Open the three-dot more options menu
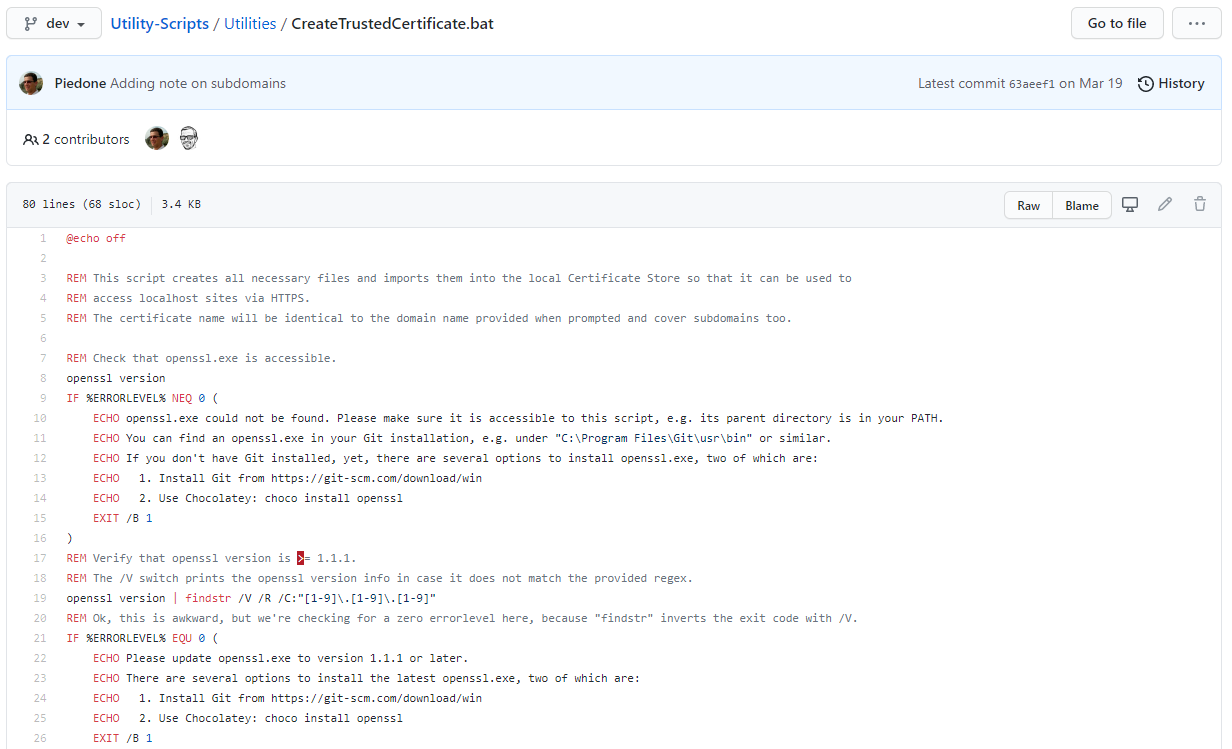The image size is (1232, 749). coord(1197,23)
